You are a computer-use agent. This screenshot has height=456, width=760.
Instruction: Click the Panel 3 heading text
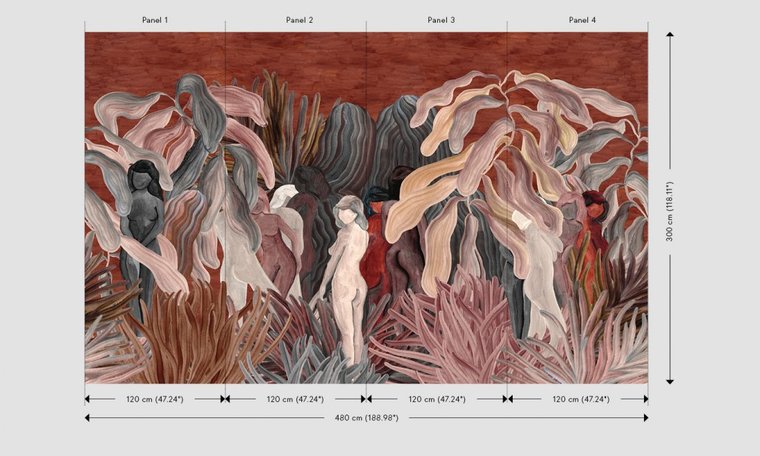[x=440, y=20]
